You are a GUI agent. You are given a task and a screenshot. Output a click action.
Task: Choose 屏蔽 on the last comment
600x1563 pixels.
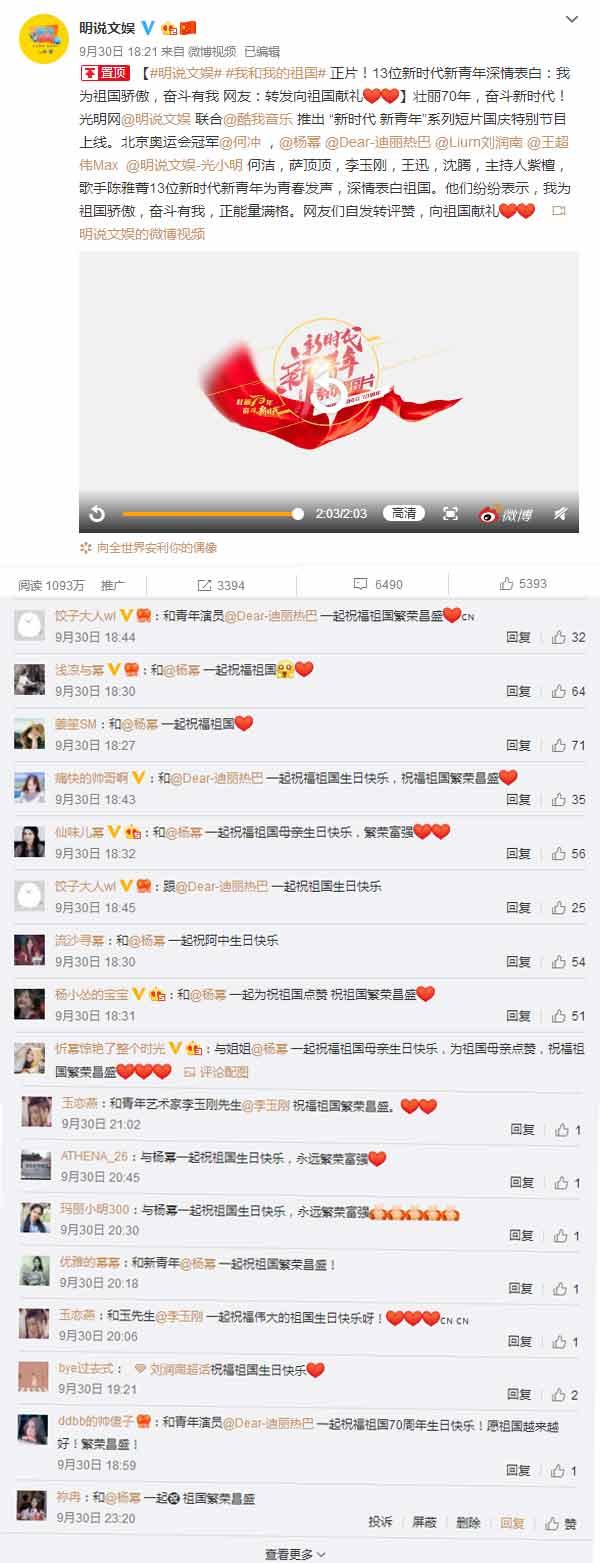coord(424,1522)
